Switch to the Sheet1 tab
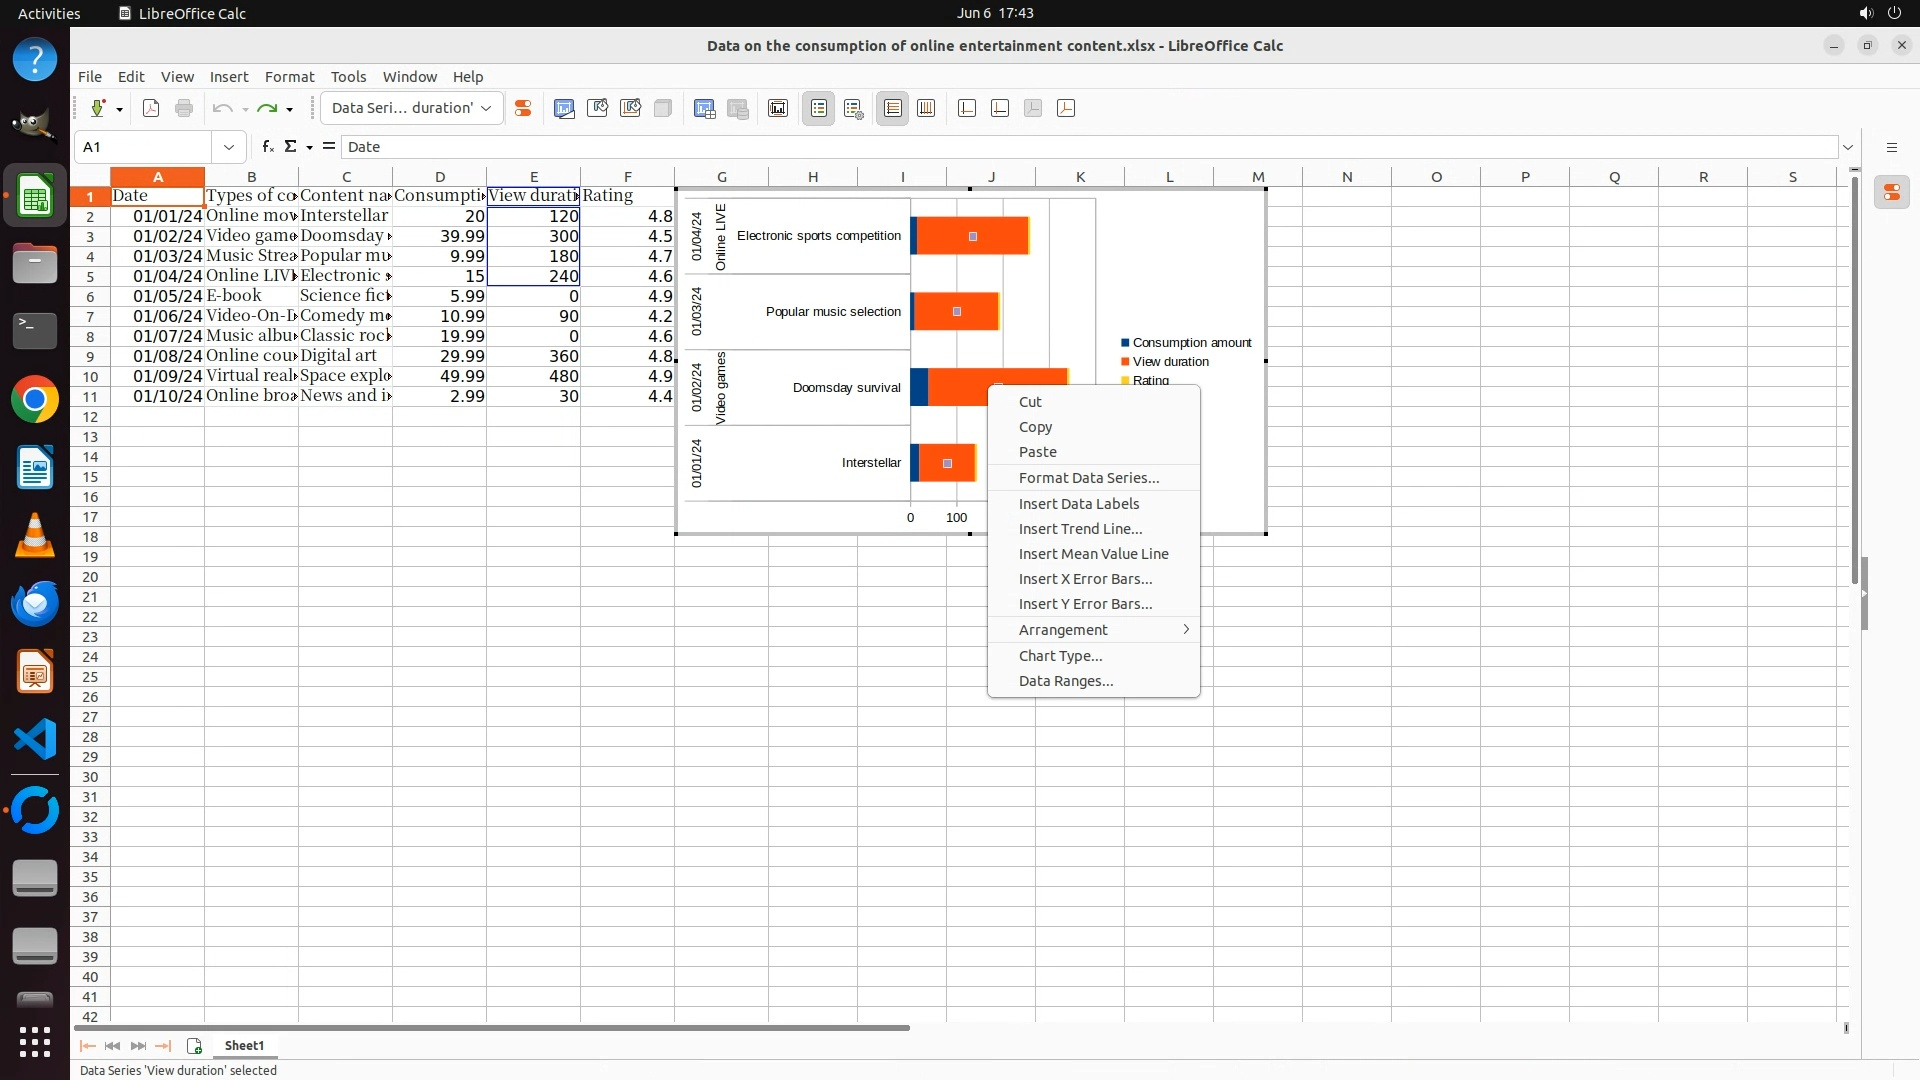This screenshot has width=1920, height=1080. click(244, 1045)
